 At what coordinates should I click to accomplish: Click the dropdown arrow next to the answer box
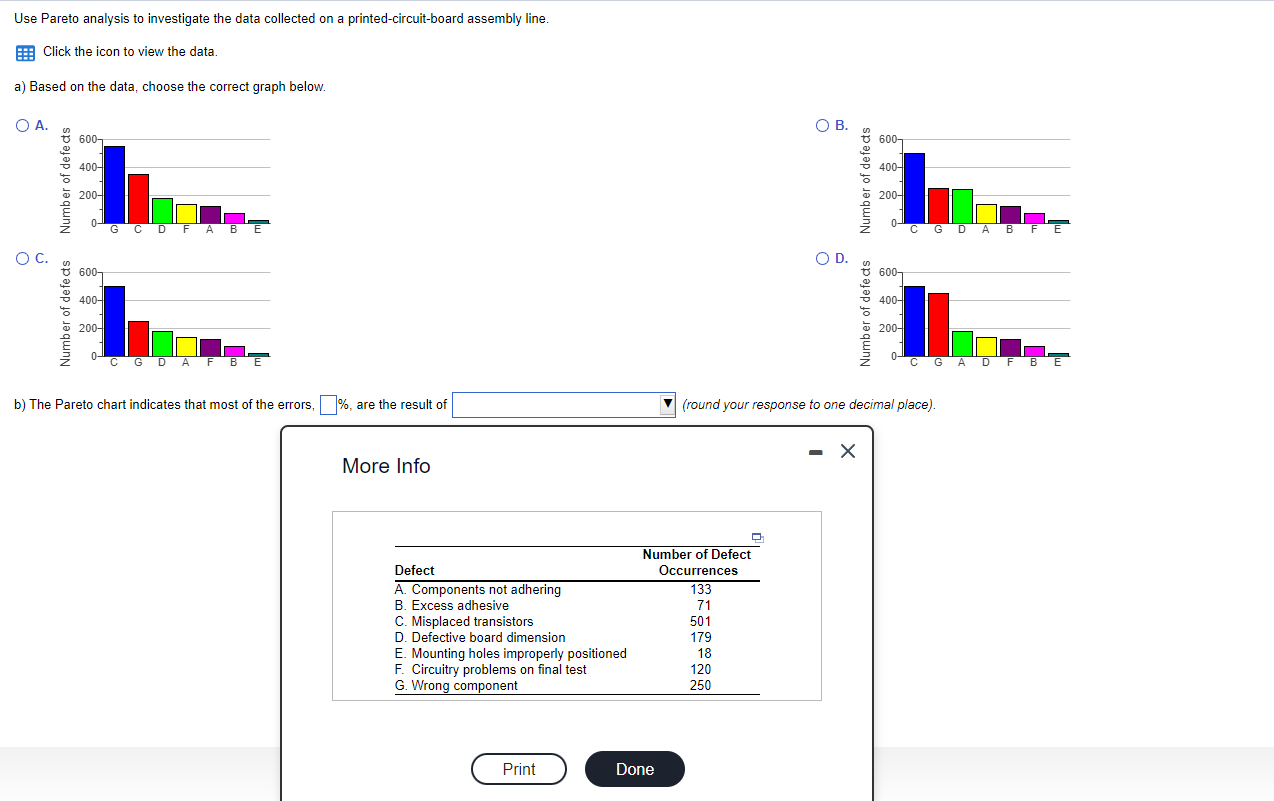click(665, 404)
